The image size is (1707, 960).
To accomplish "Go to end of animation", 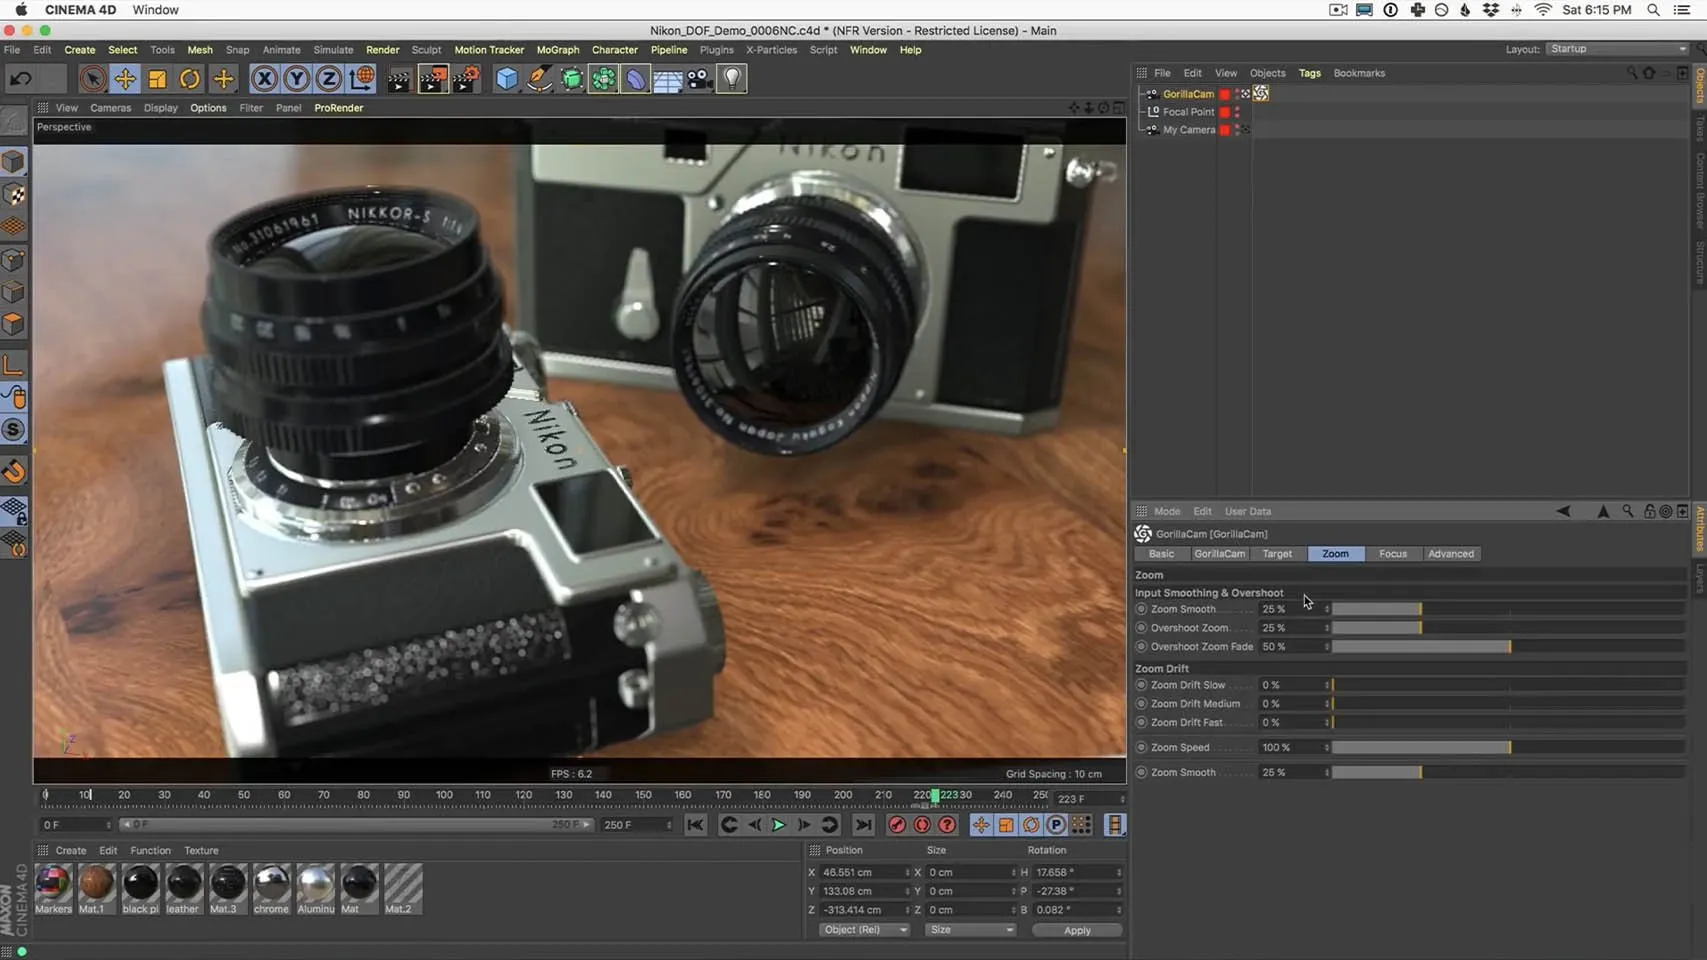I will (x=863, y=825).
